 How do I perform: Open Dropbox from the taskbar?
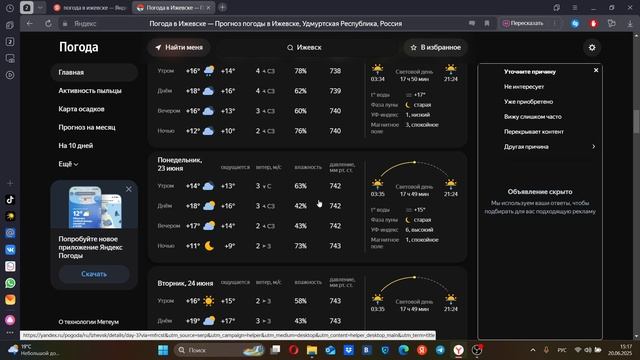[x=349, y=350]
